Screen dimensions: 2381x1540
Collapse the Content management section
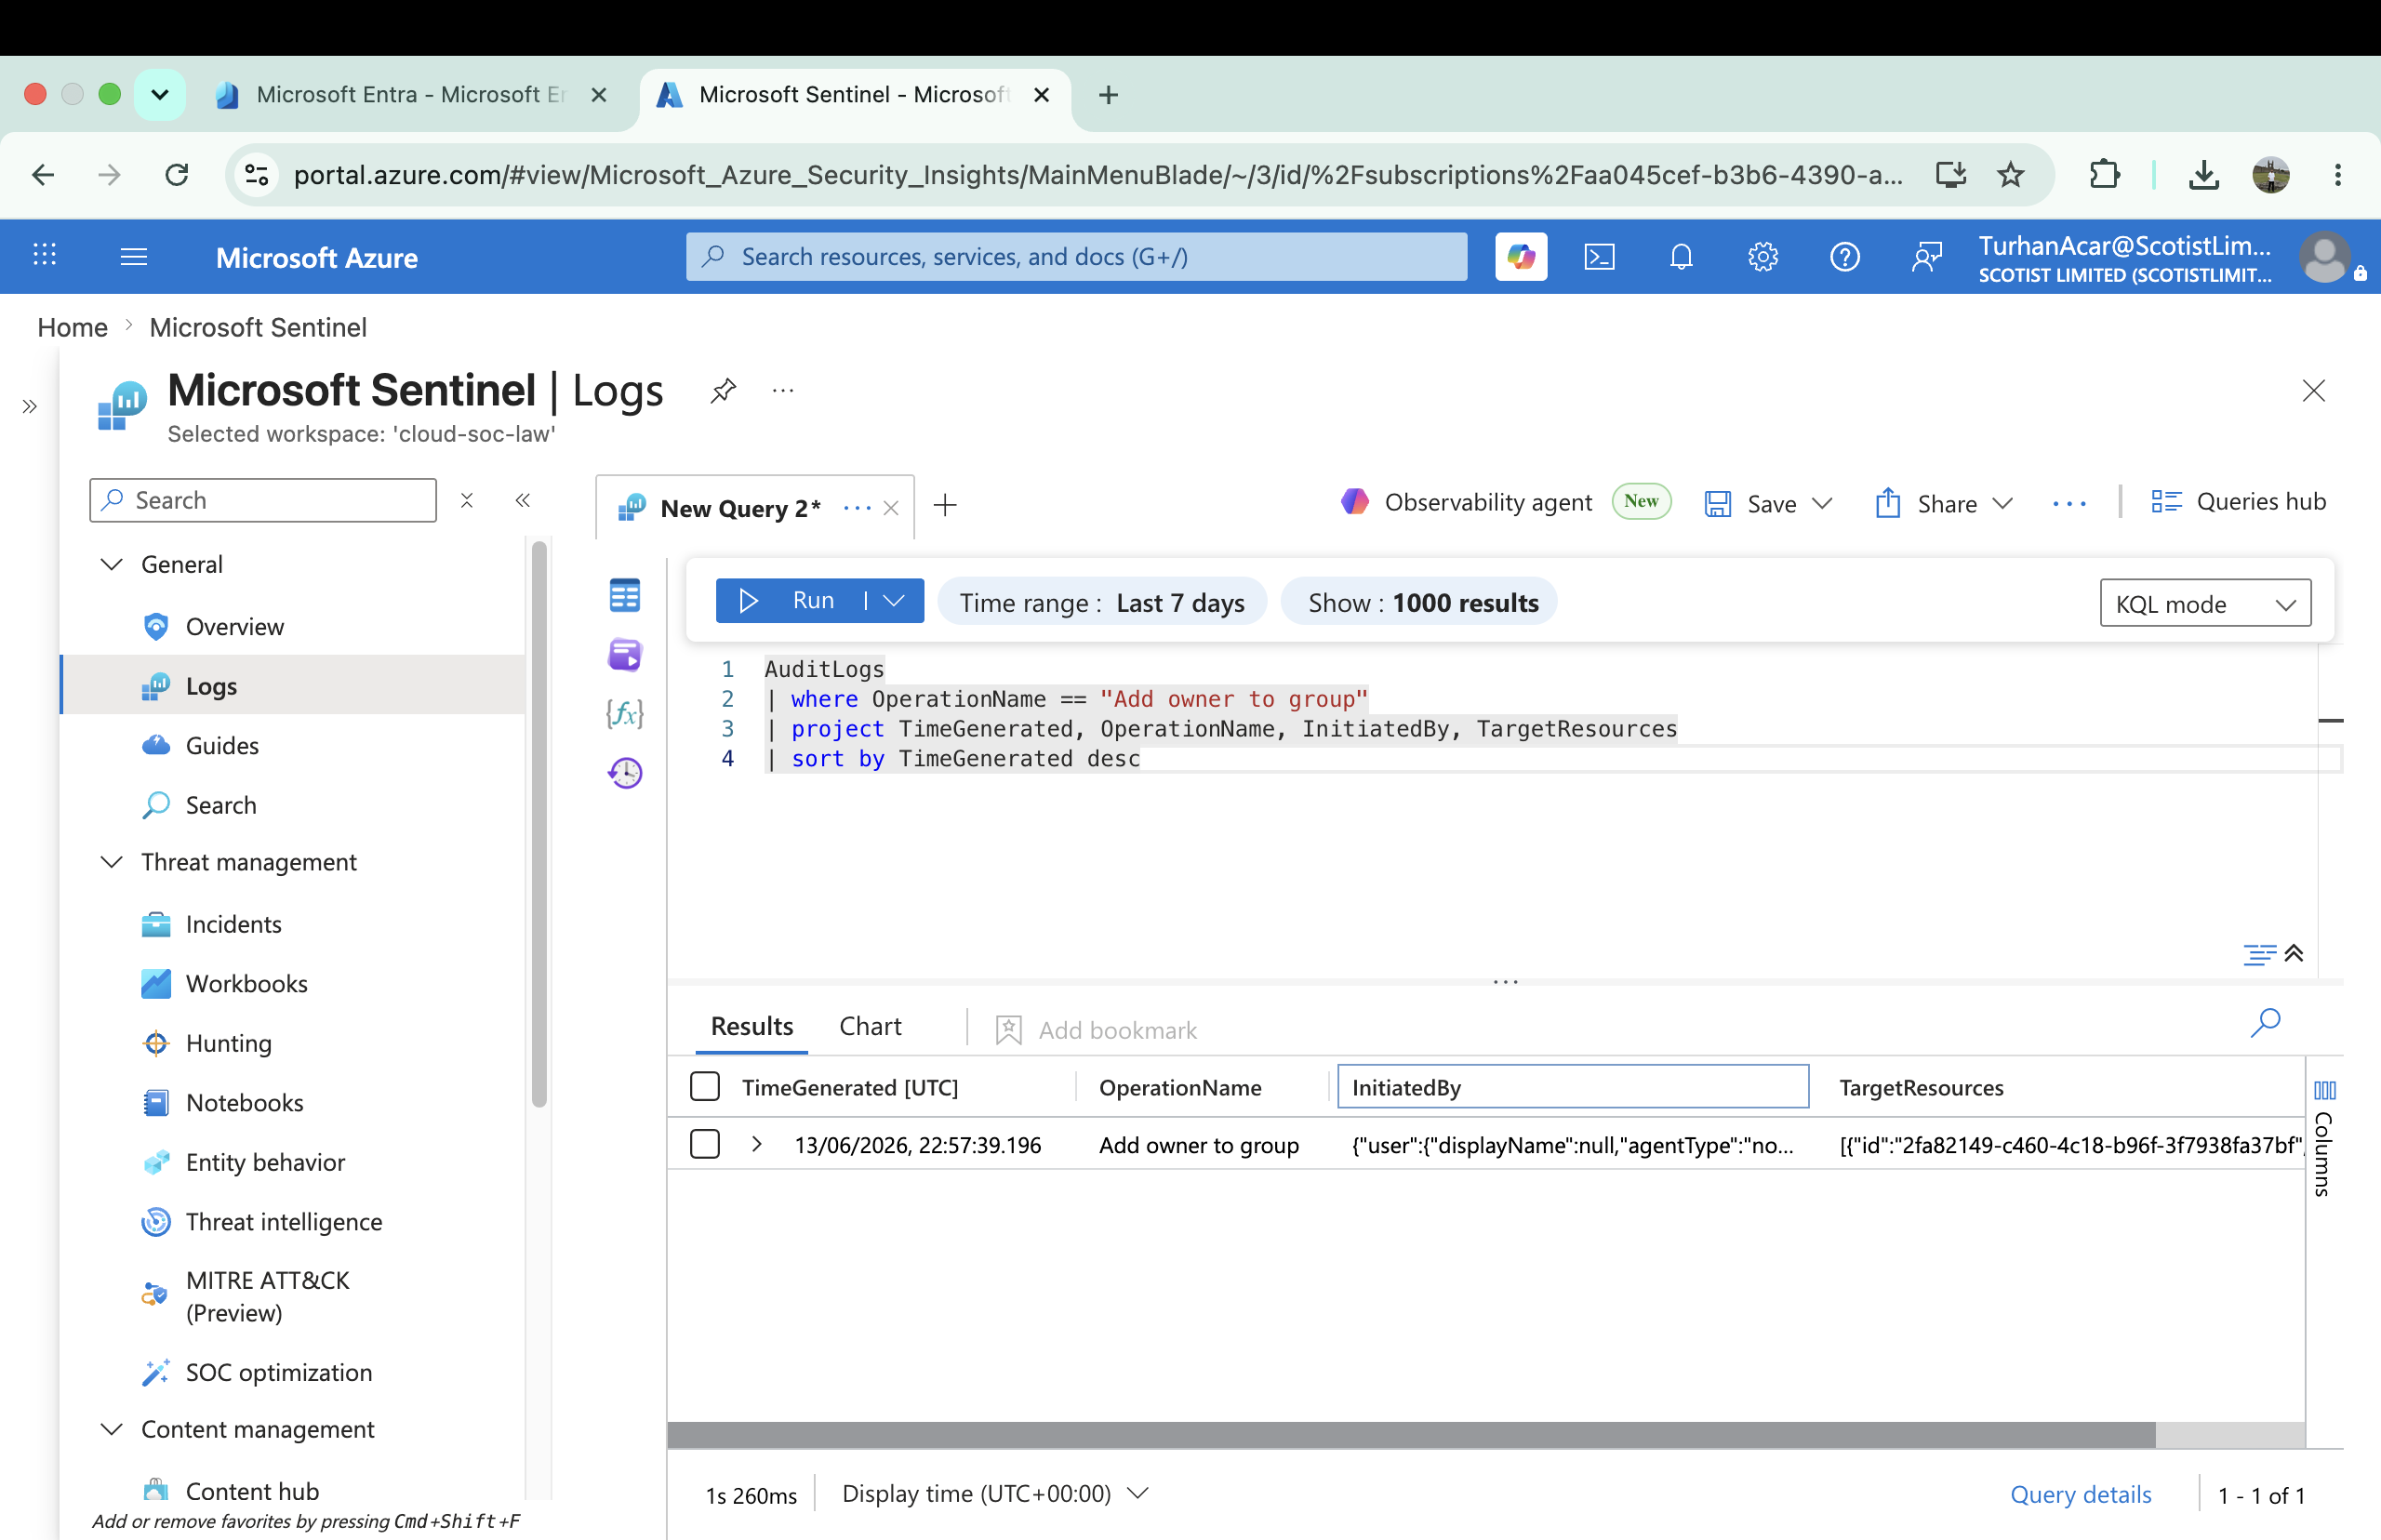pyautogui.click(x=112, y=1429)
